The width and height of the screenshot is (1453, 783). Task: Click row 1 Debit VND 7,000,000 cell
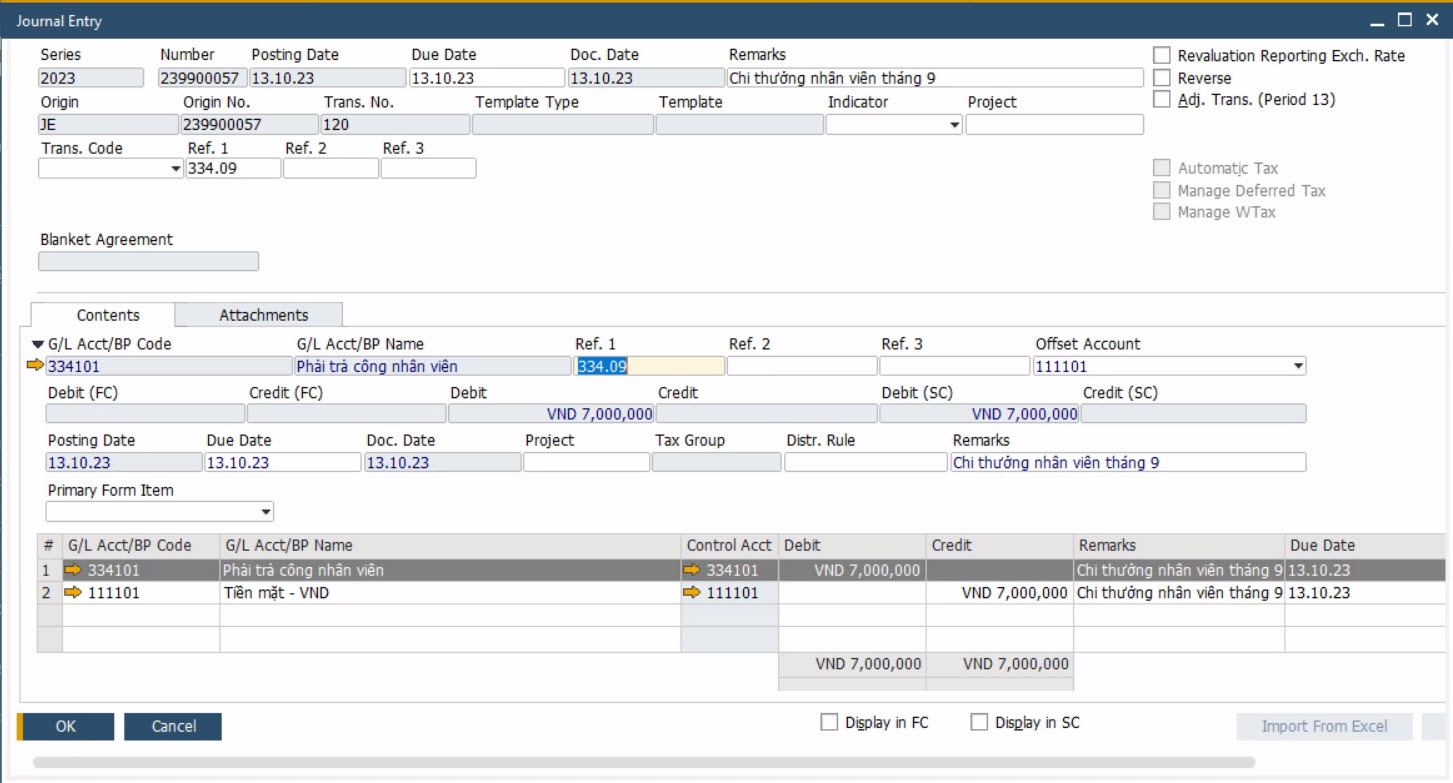(852, 570)
